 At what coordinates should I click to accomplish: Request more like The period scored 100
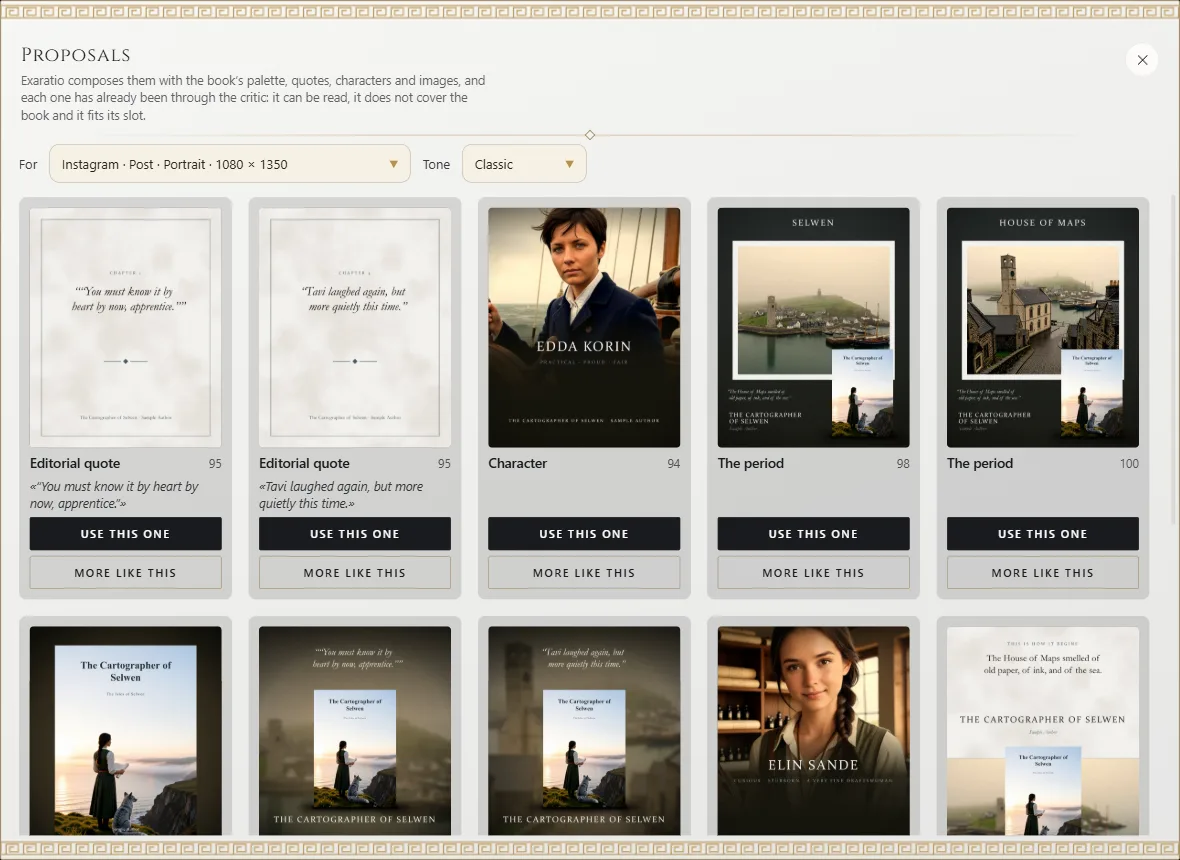(x=1042, y=573)
